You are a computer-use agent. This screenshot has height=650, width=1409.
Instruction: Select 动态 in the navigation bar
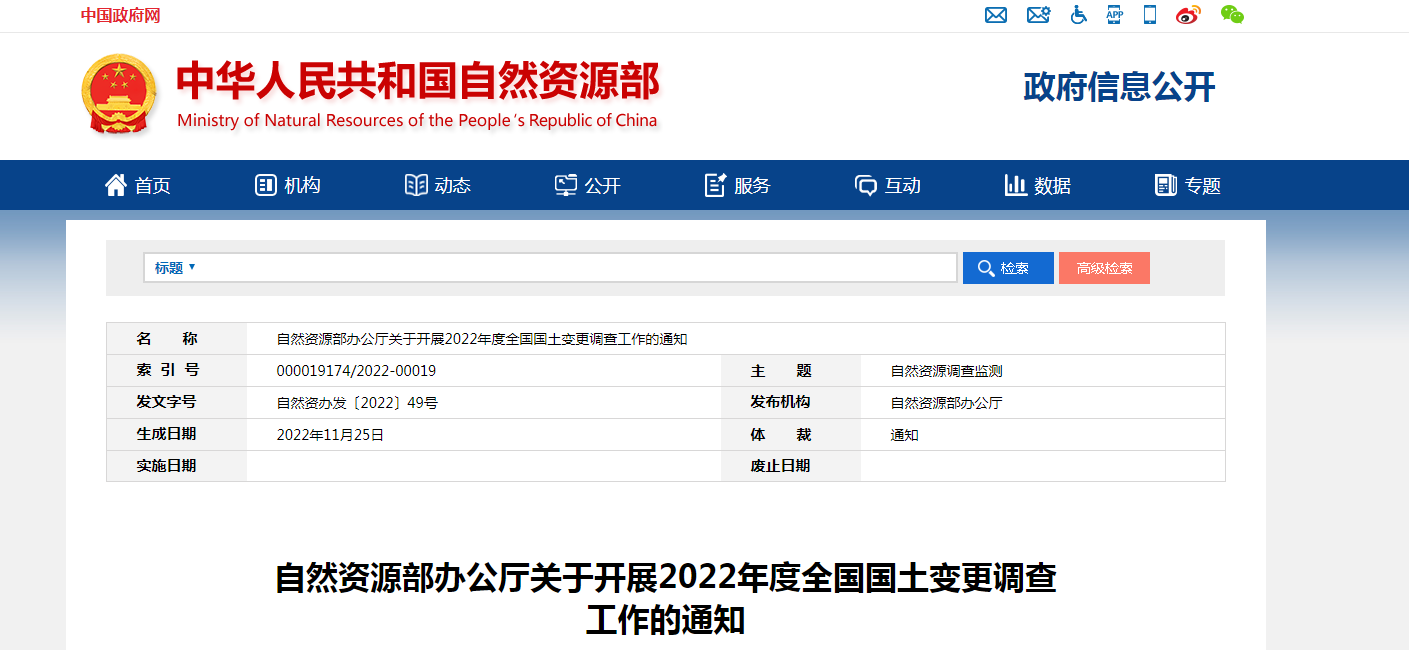point(438,185)
